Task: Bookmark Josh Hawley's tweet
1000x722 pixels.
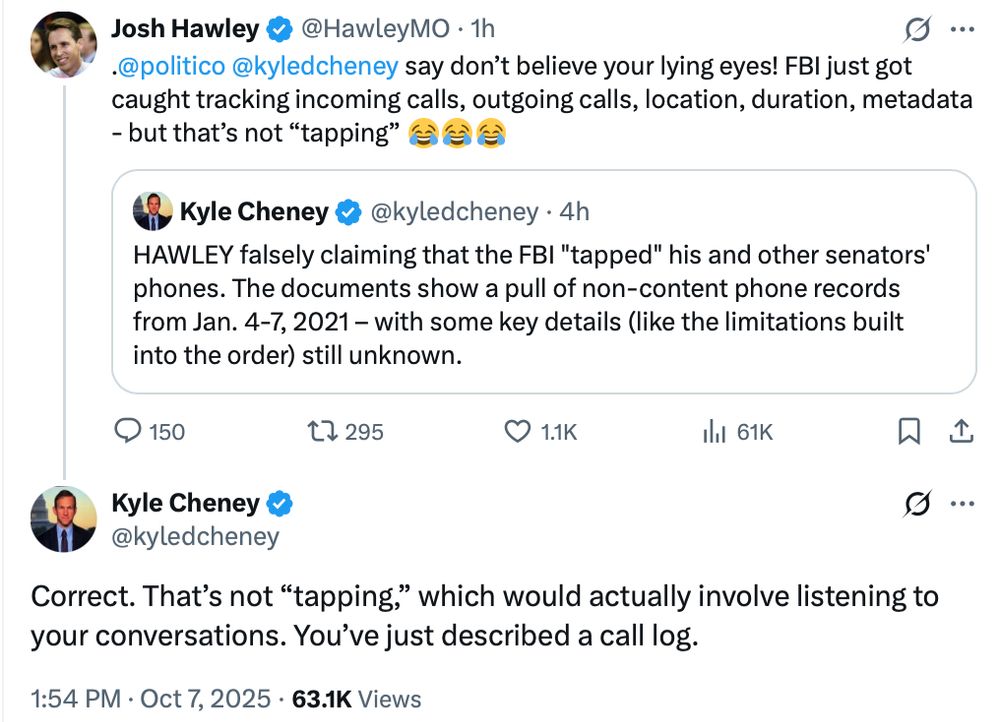Action: [x=908, y=431]
